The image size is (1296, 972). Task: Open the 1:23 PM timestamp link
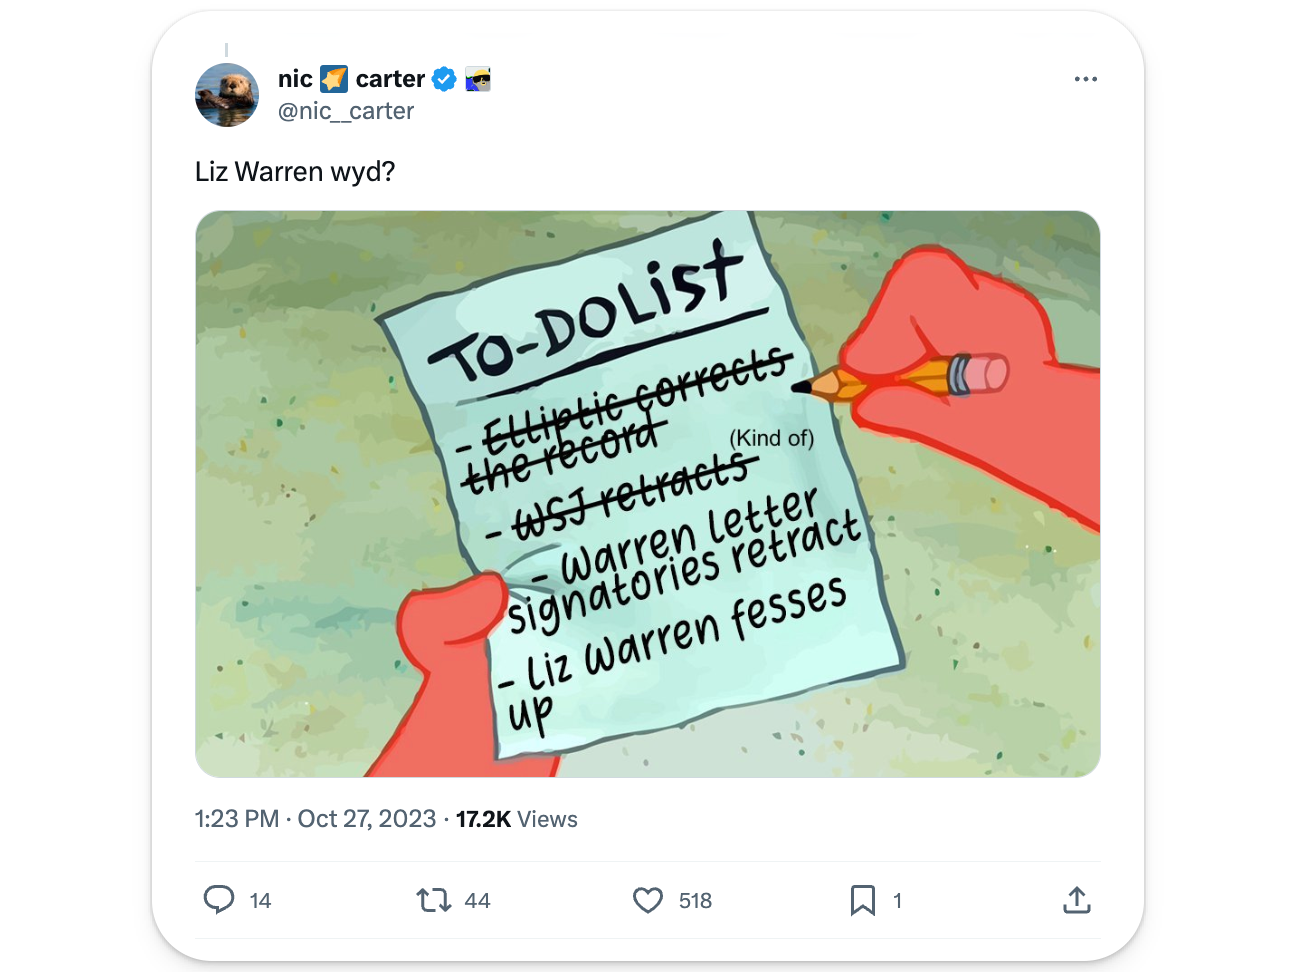[x=237, y=819]
